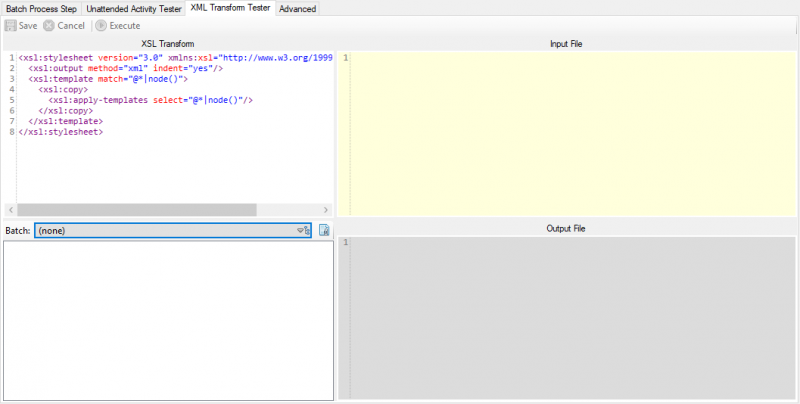The width and height of the screenshot is (800, 404).
Task: Click the XSL right scroll arrow
Action: point(326,210)
